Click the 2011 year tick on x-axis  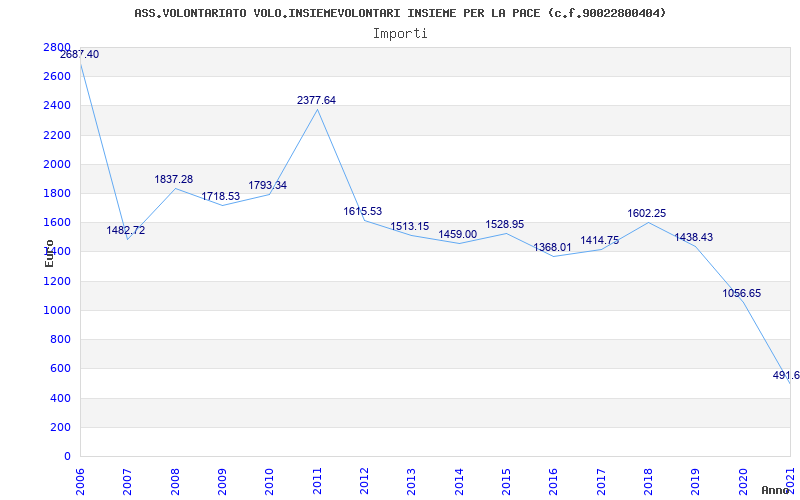tap(317, 476)
